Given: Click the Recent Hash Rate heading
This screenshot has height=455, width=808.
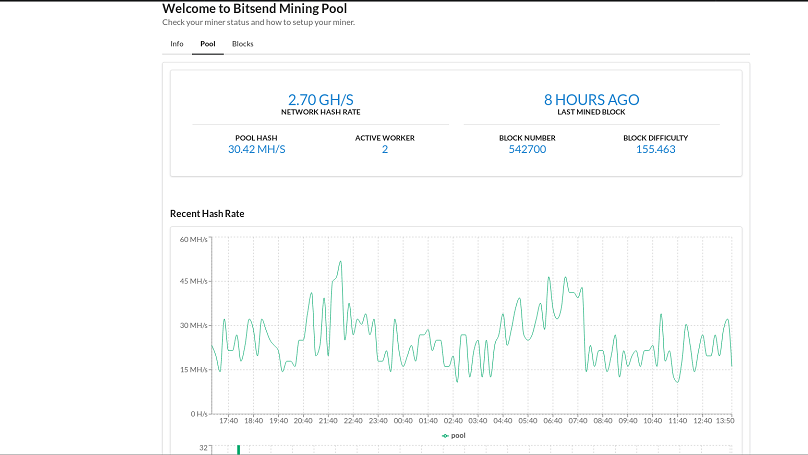Looking at the screenshot, I should [207, 214].
